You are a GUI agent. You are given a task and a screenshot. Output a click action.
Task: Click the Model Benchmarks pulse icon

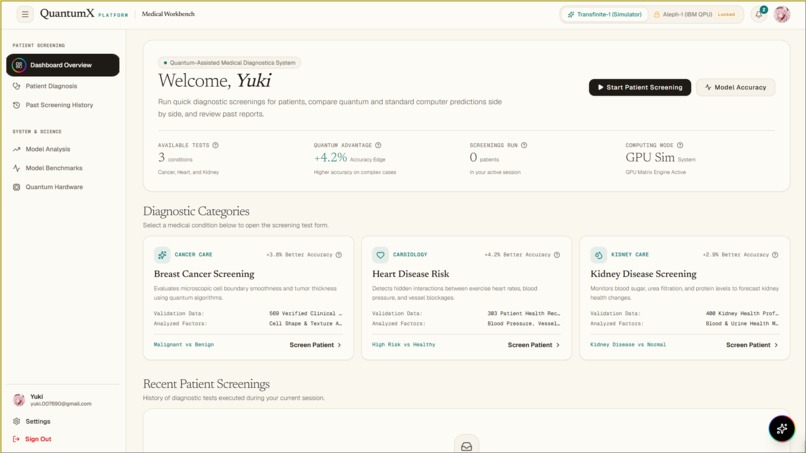click(x=16, y=168)
